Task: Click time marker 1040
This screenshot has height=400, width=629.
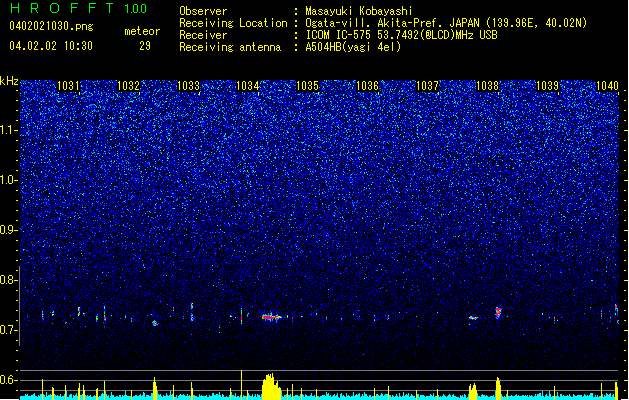Action: [x=607, y=86]
